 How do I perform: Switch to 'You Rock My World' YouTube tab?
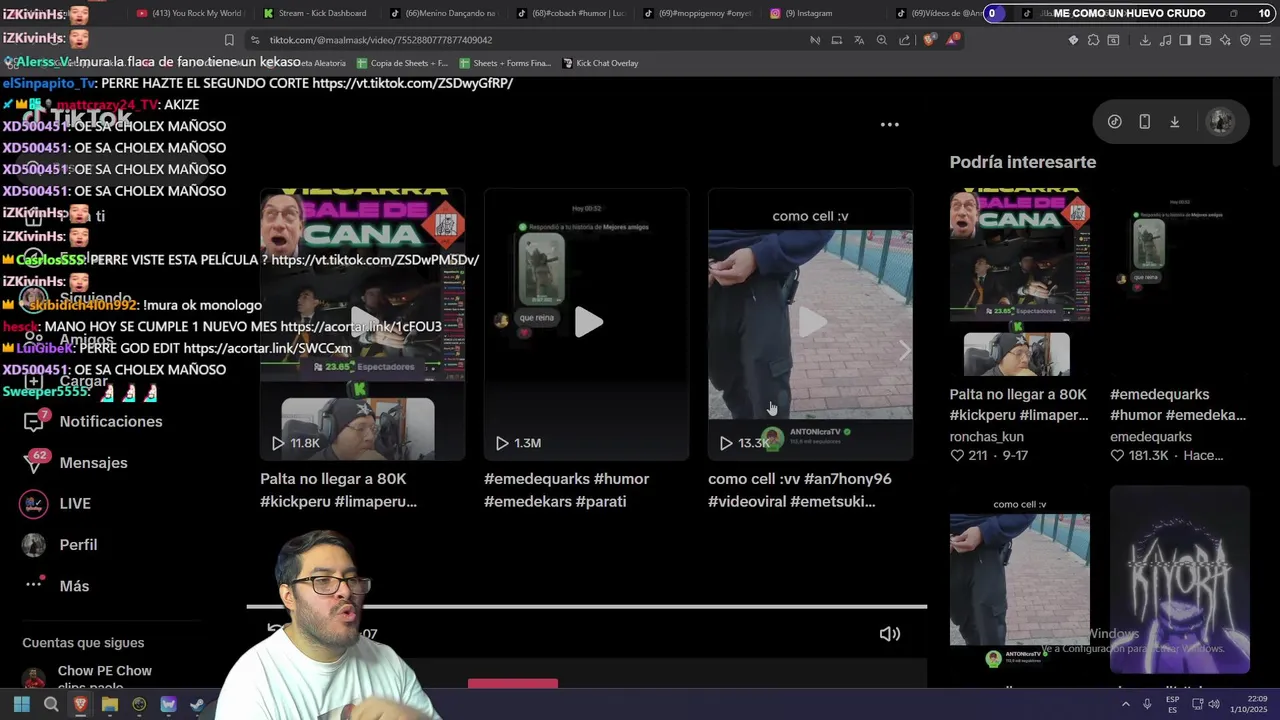[188, 14]
